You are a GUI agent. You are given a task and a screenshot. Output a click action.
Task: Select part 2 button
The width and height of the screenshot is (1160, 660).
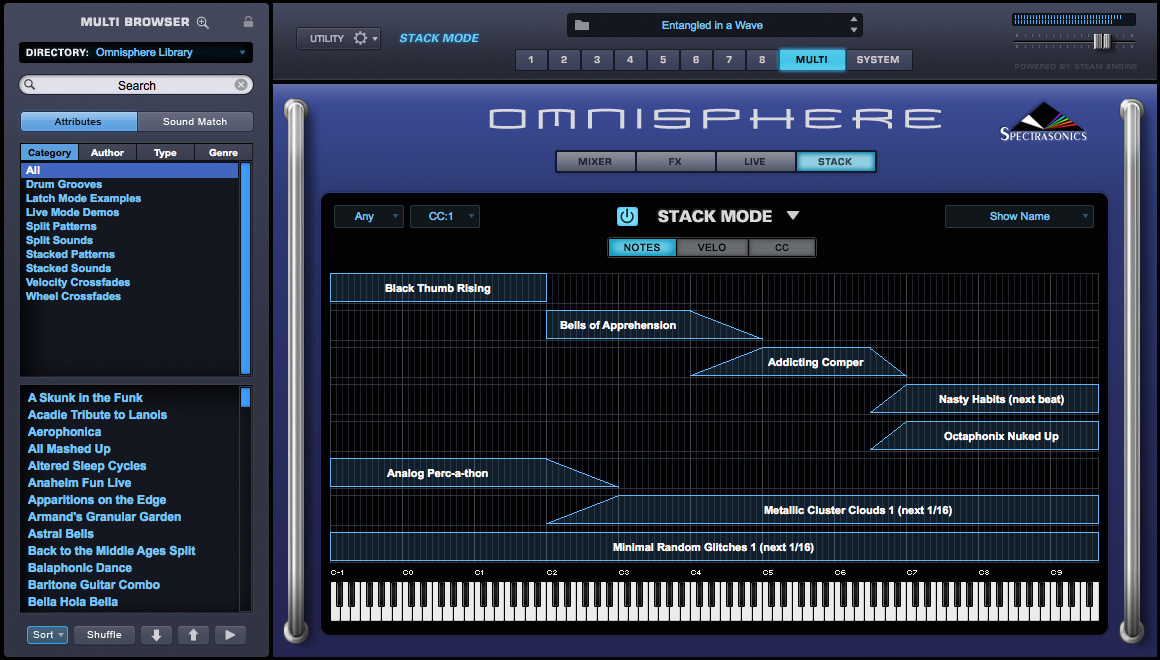(x=564, y=60)
